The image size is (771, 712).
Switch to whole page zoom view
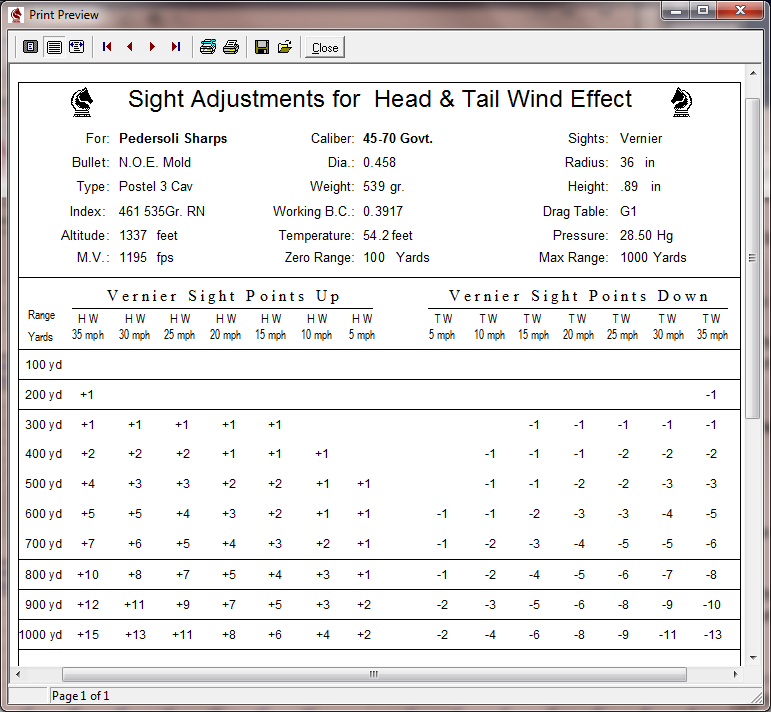30,47
